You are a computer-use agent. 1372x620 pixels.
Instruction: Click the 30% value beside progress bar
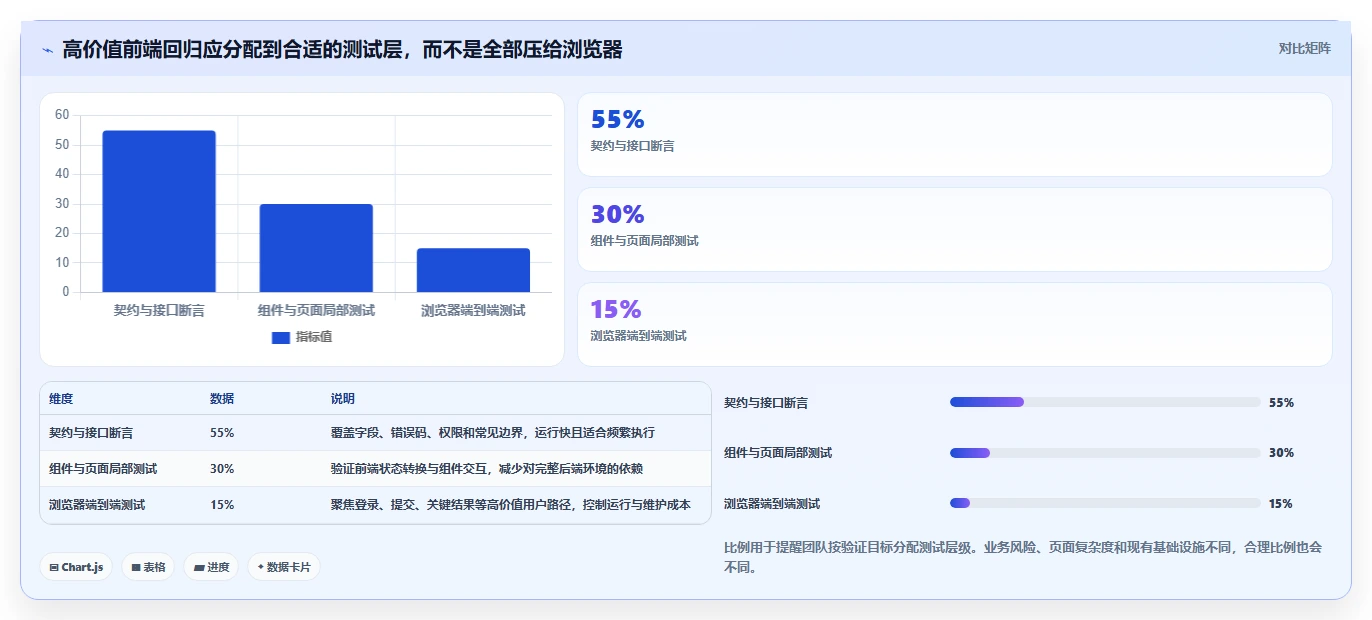click(x=1281, y=453)
